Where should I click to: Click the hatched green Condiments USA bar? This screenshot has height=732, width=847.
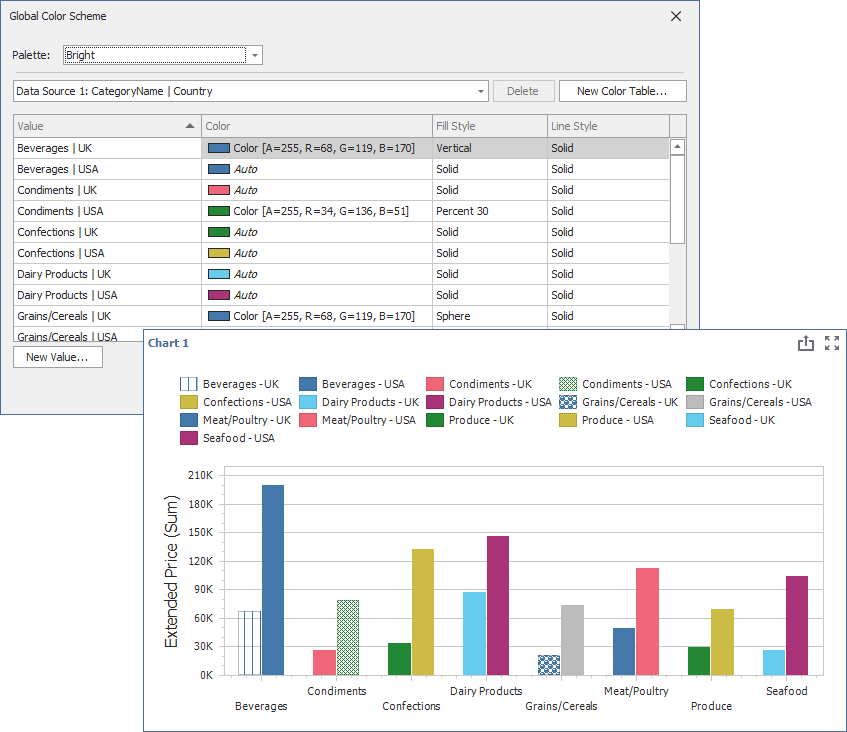[348, 637]
